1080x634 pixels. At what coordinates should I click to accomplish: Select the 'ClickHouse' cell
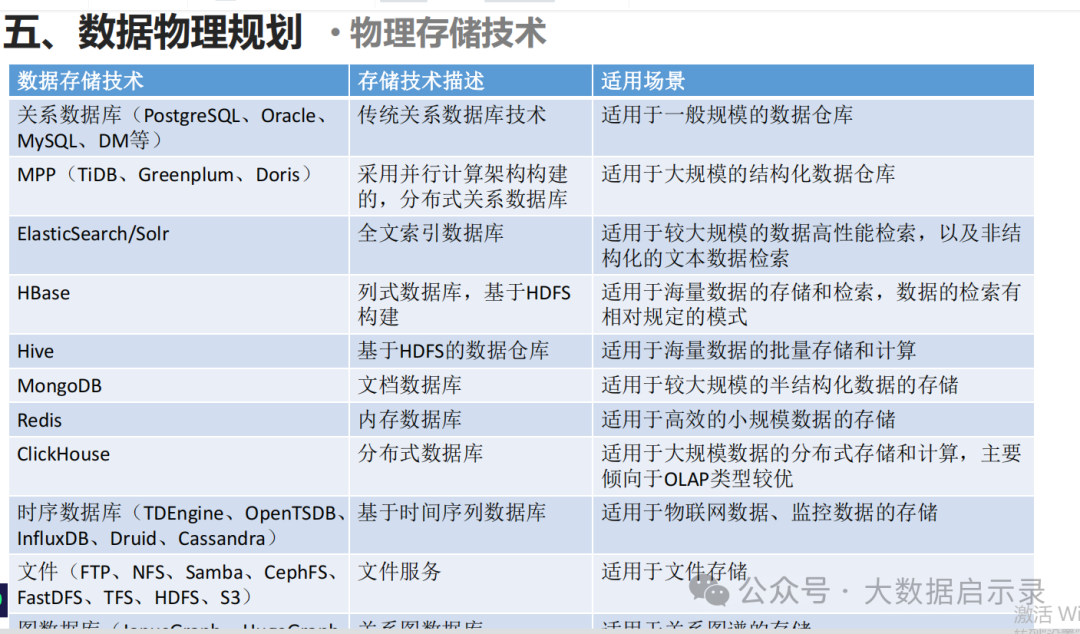178,466
